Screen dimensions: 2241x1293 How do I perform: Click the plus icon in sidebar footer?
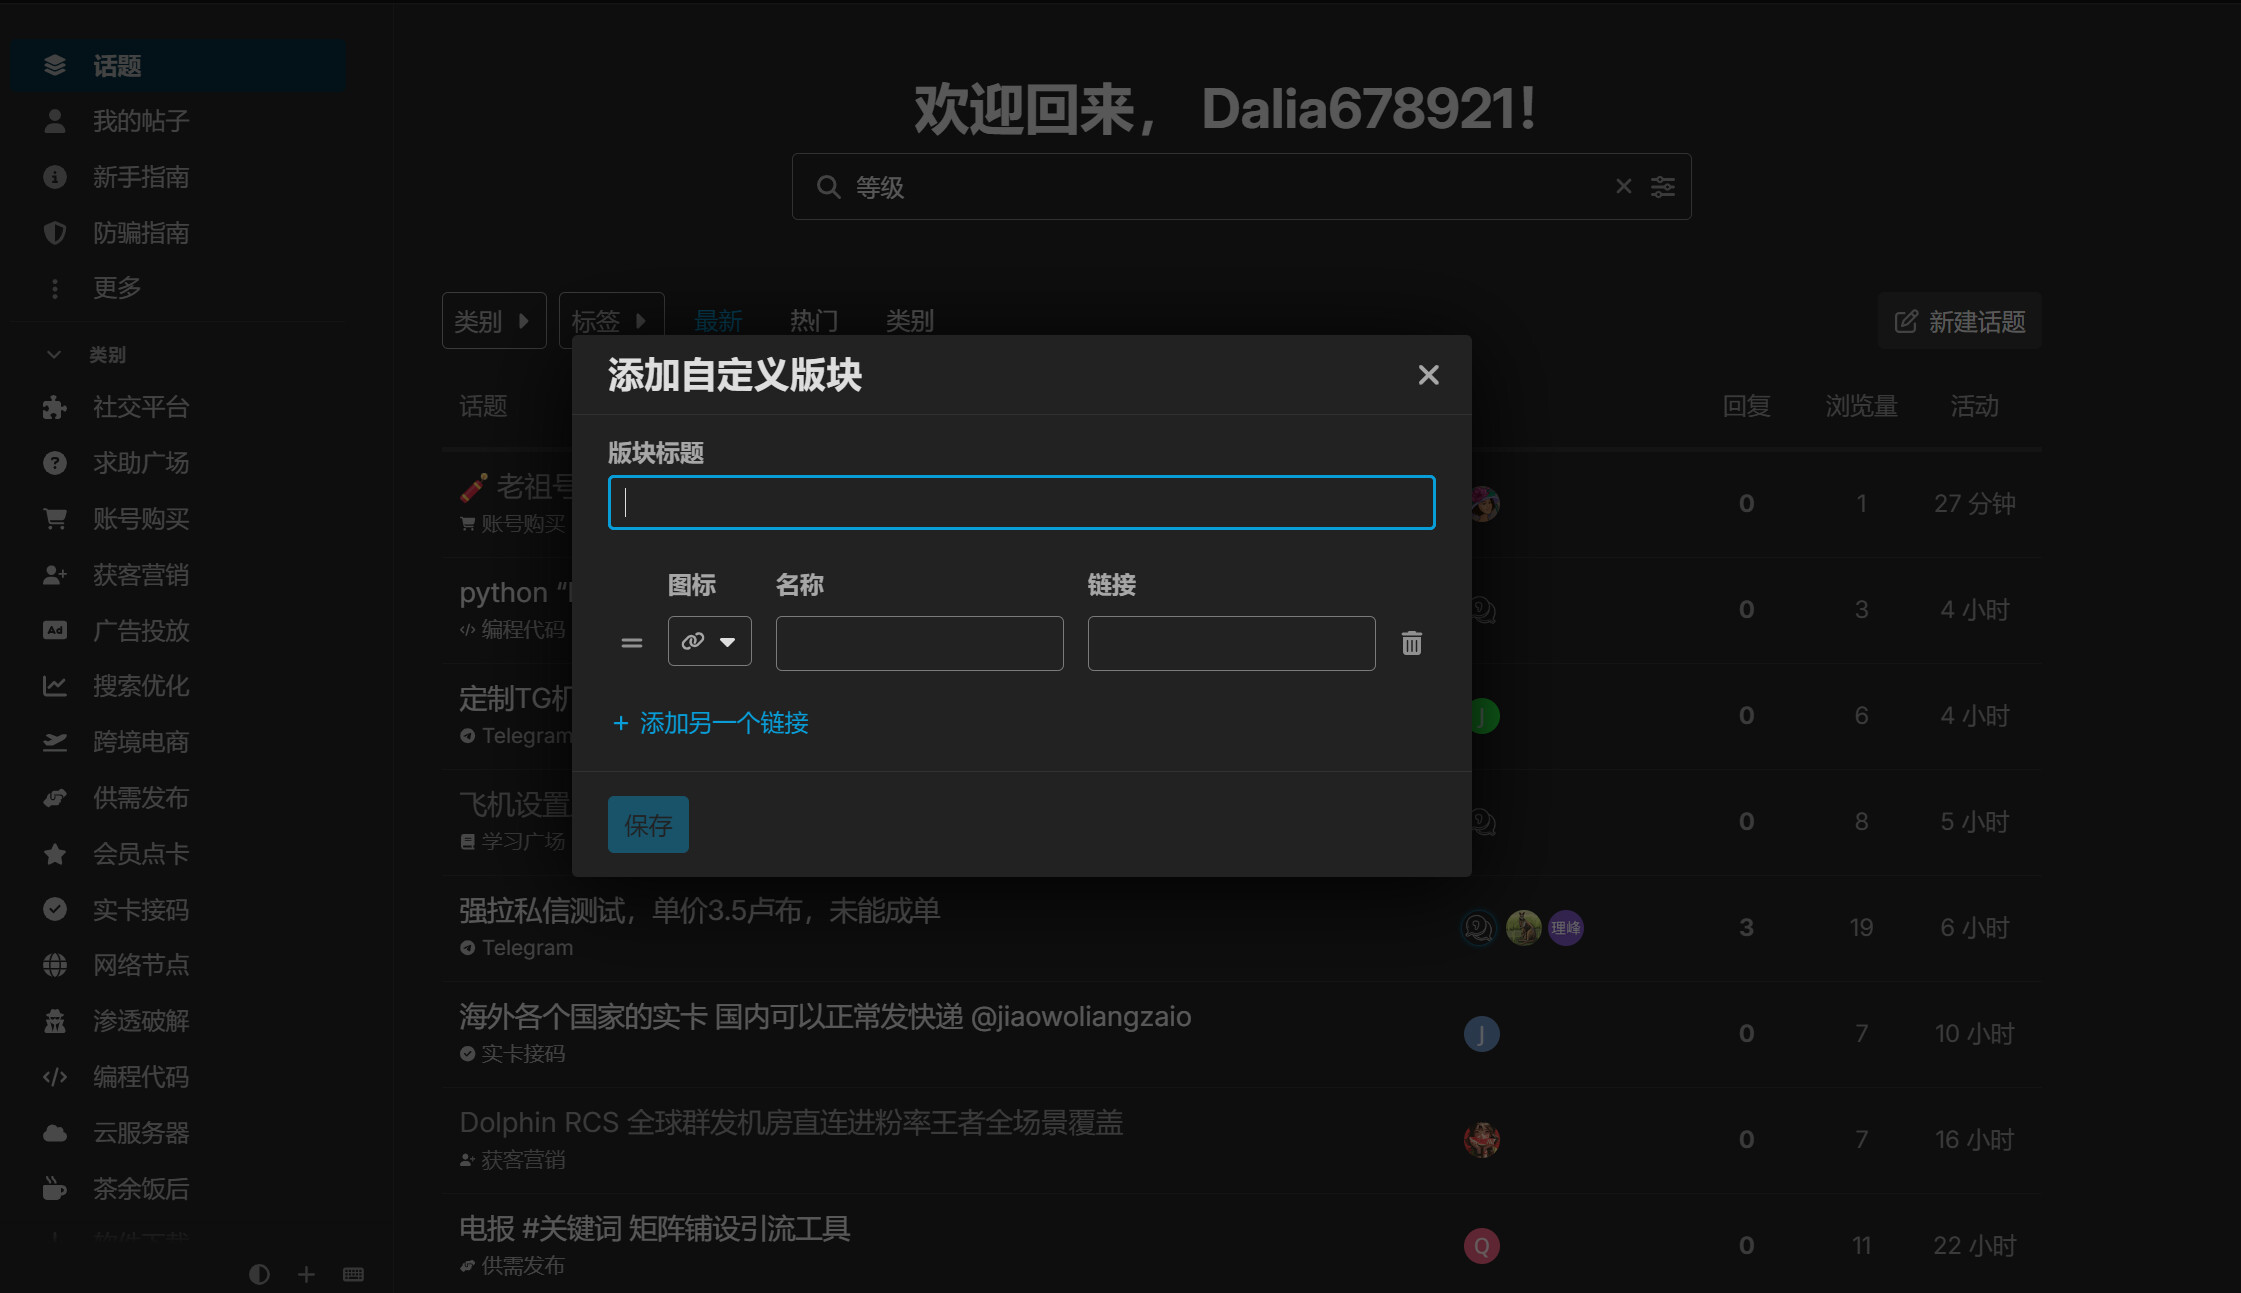pos(307,1274)
